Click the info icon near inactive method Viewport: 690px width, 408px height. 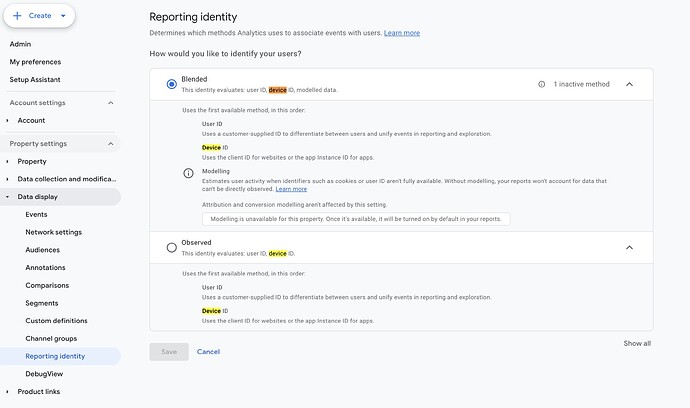(x=542, y=85)
